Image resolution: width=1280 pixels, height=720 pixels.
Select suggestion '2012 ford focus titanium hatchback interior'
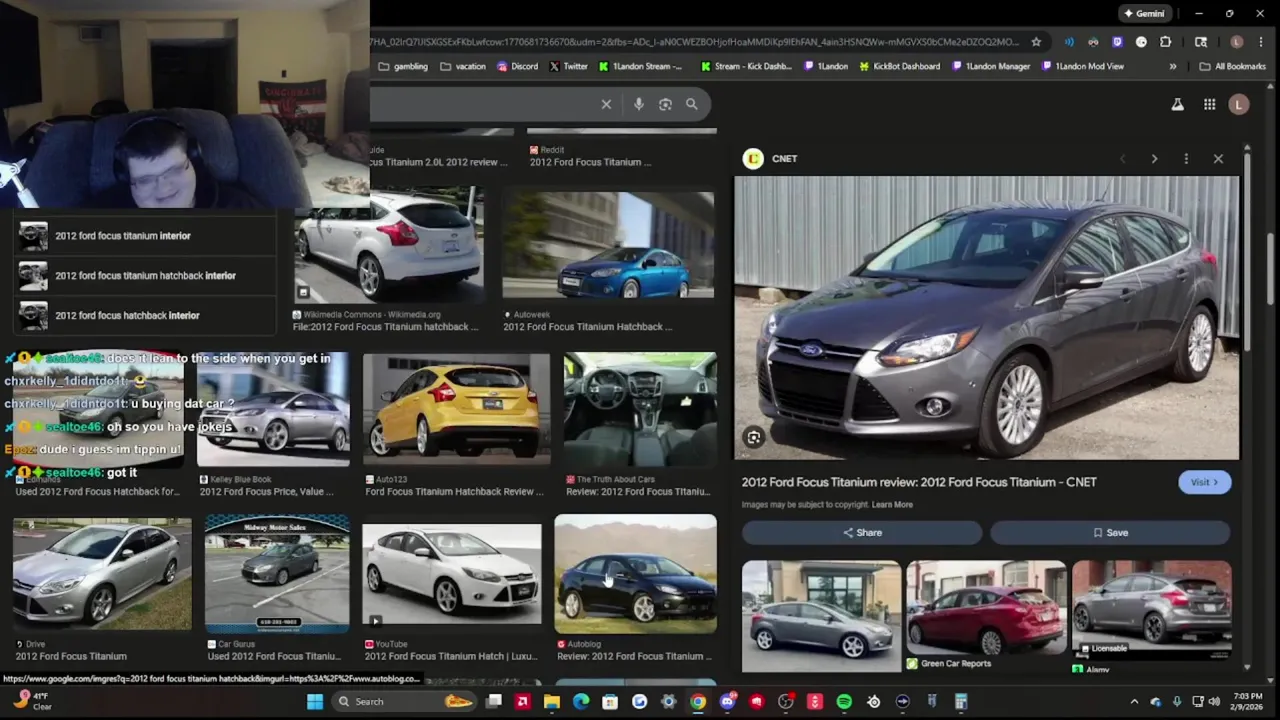pos(145,276)
